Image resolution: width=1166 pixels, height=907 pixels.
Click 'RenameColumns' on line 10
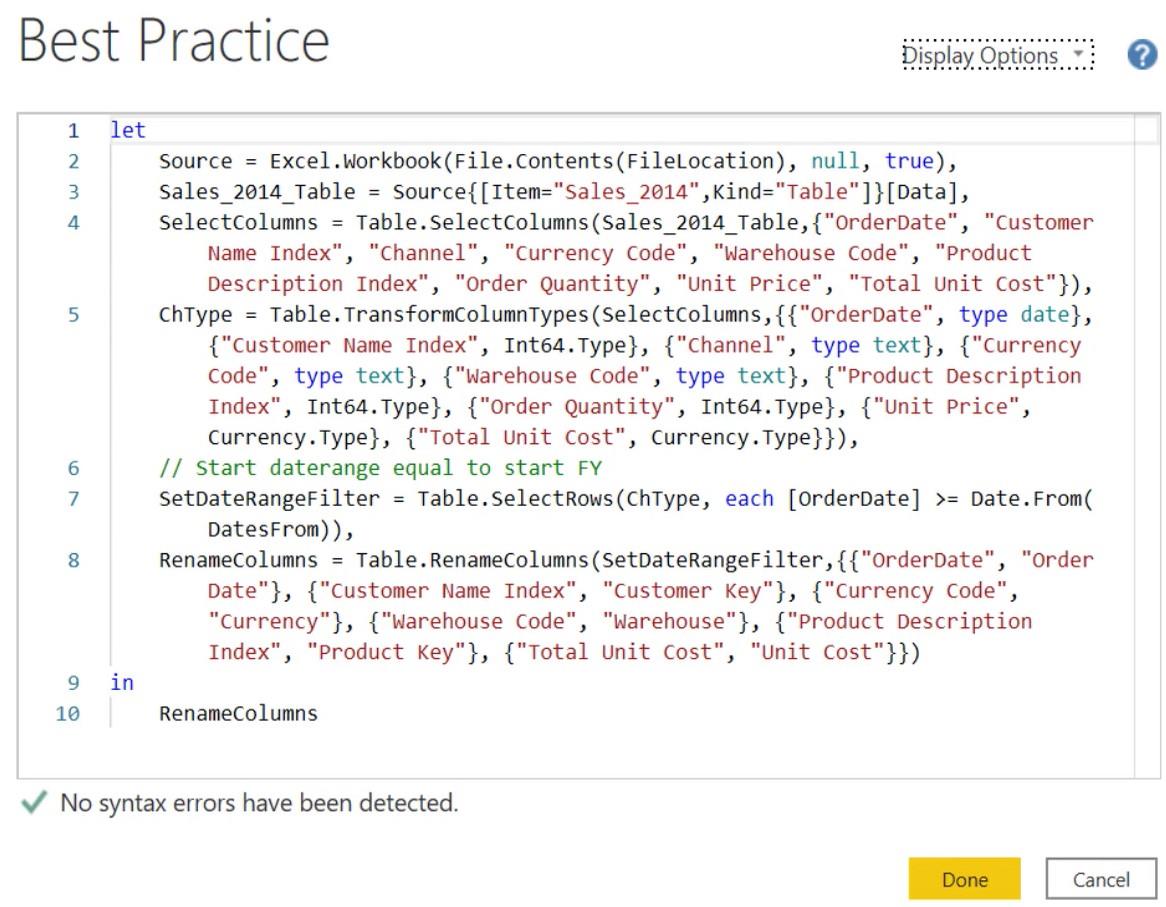coord(238,713)
